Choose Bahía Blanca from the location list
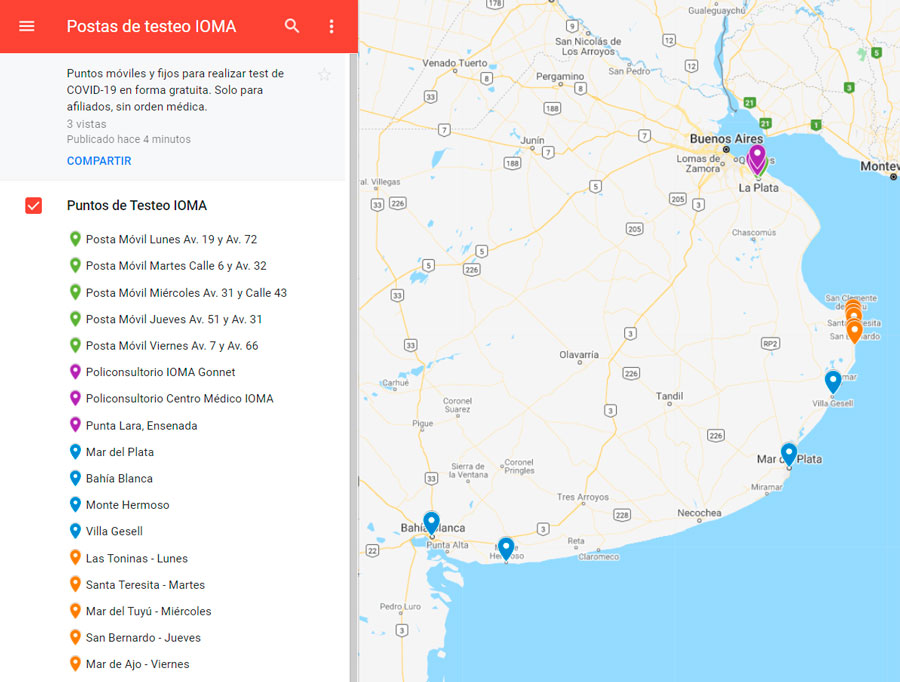Screen dimensions: 900x682 (119, 478)
